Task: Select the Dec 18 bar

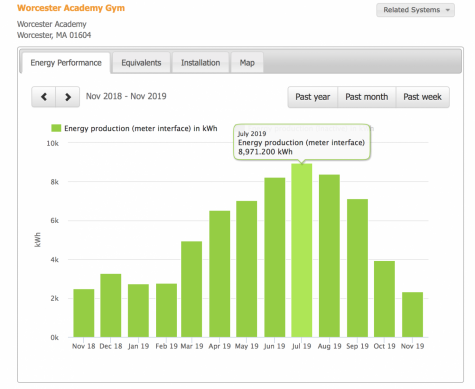Action: (111, 305)
